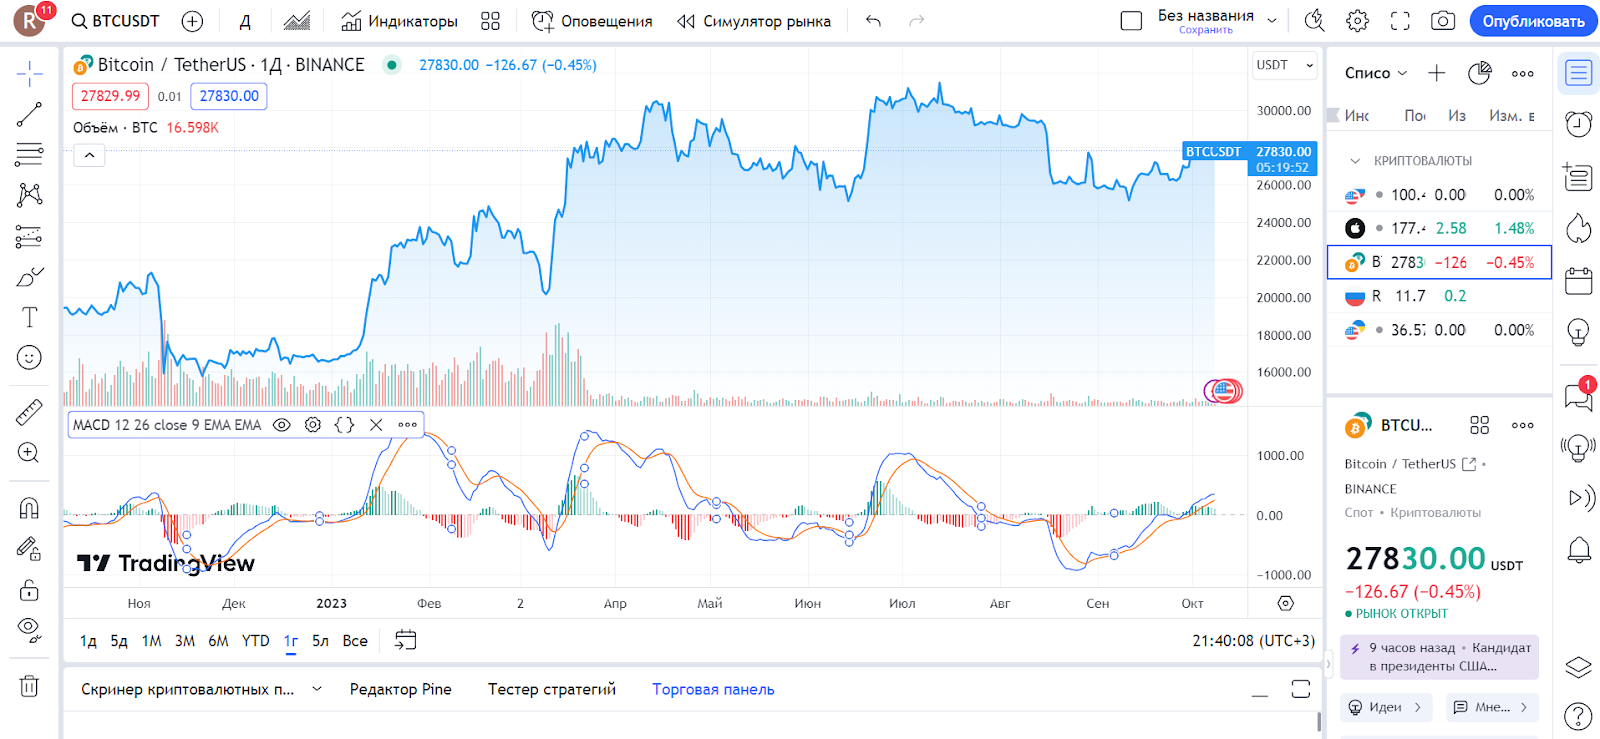Open chart type selector icon
Viewport: 1600px width, 739px height.
(296, 21)
